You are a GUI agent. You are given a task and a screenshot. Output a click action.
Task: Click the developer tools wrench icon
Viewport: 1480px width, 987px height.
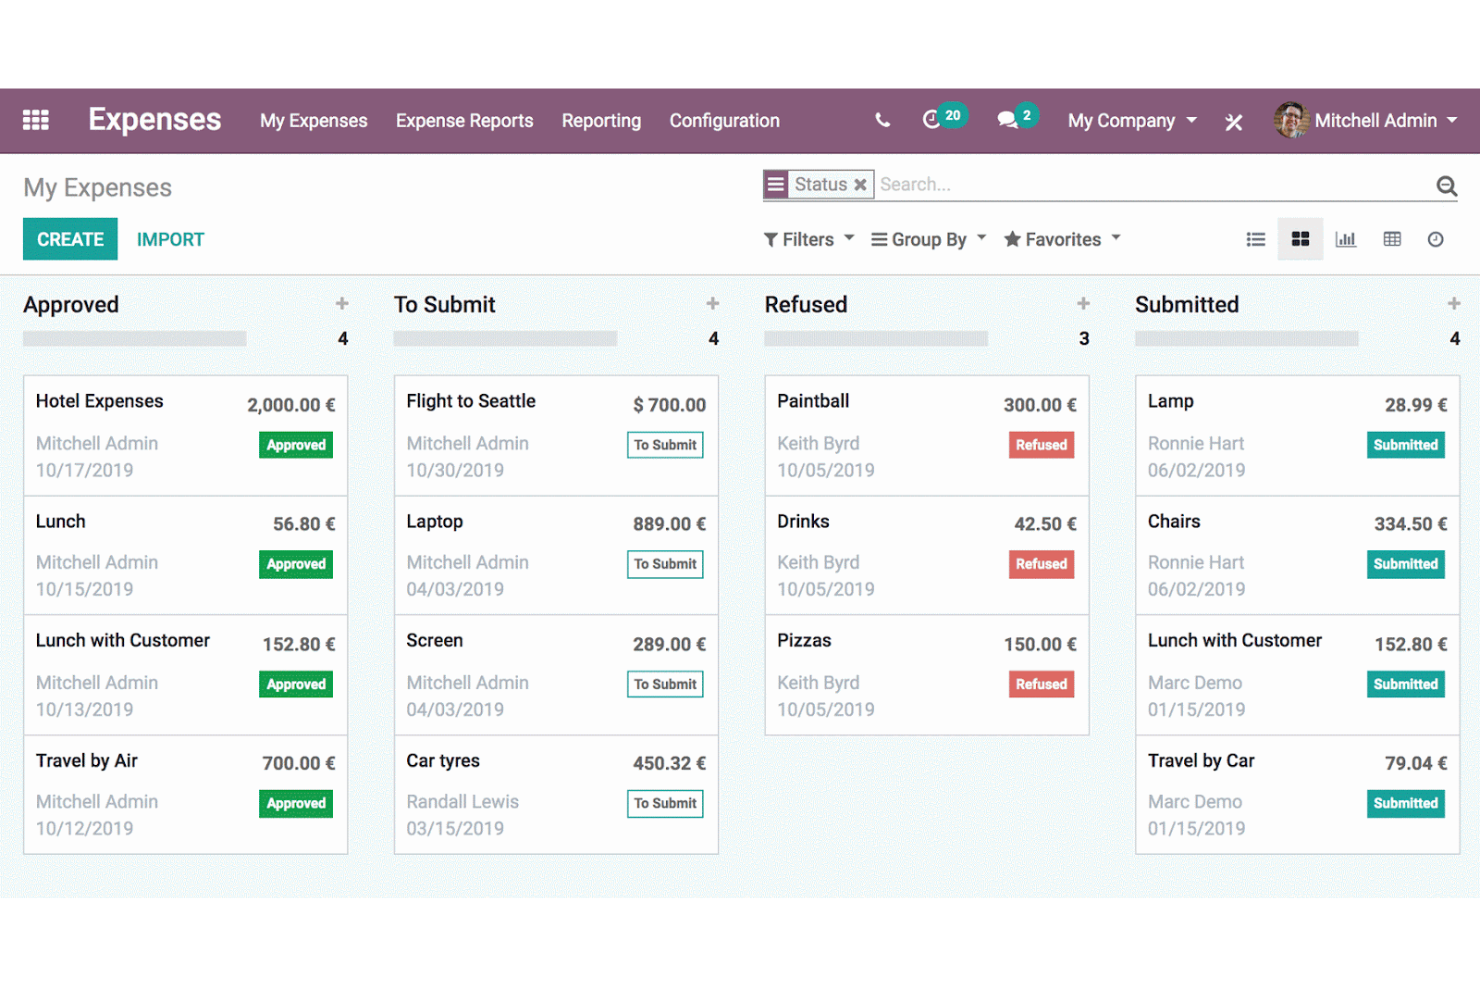[x=1234, y=121]
